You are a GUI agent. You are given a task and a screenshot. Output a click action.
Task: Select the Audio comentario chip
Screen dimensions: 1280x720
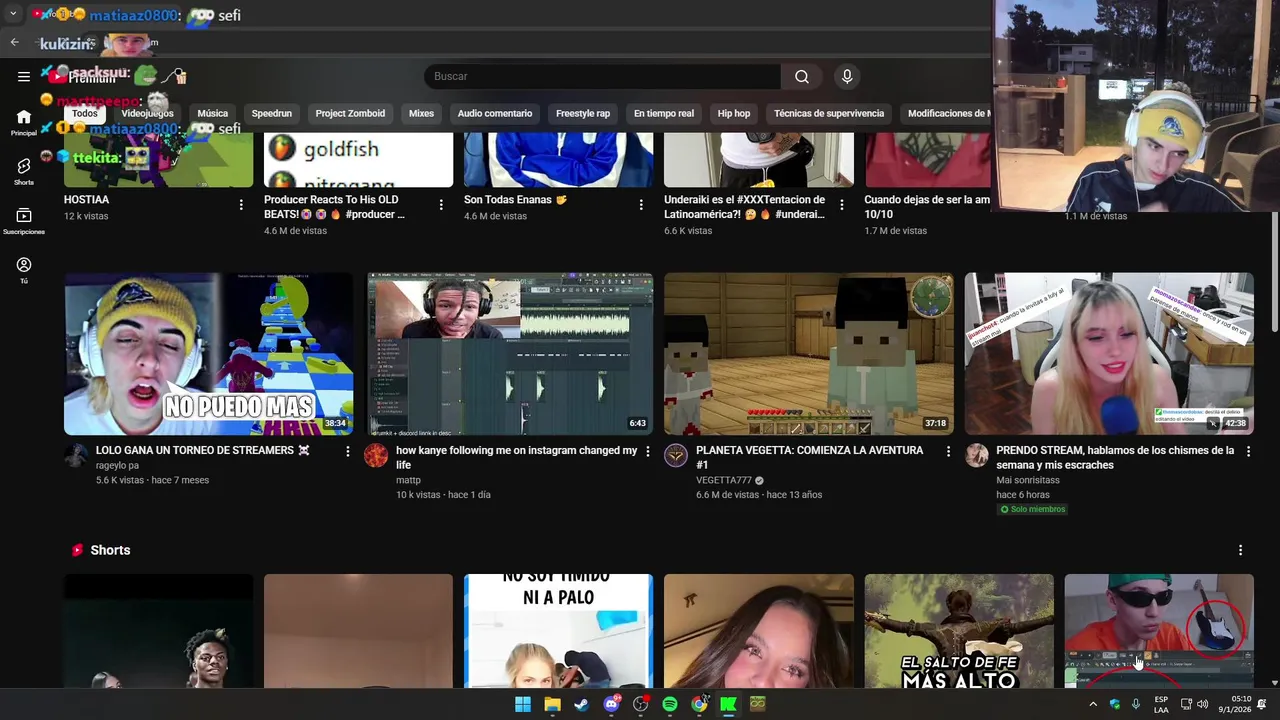pyautogui.click(x=495, y=114)
